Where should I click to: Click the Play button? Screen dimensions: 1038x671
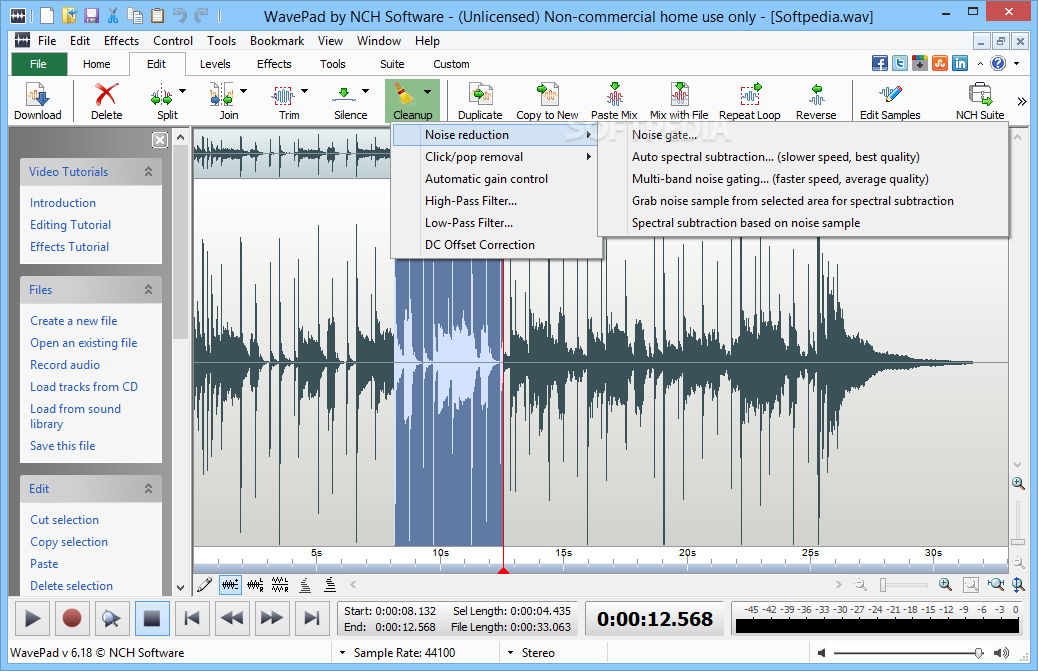click(32, 619)
